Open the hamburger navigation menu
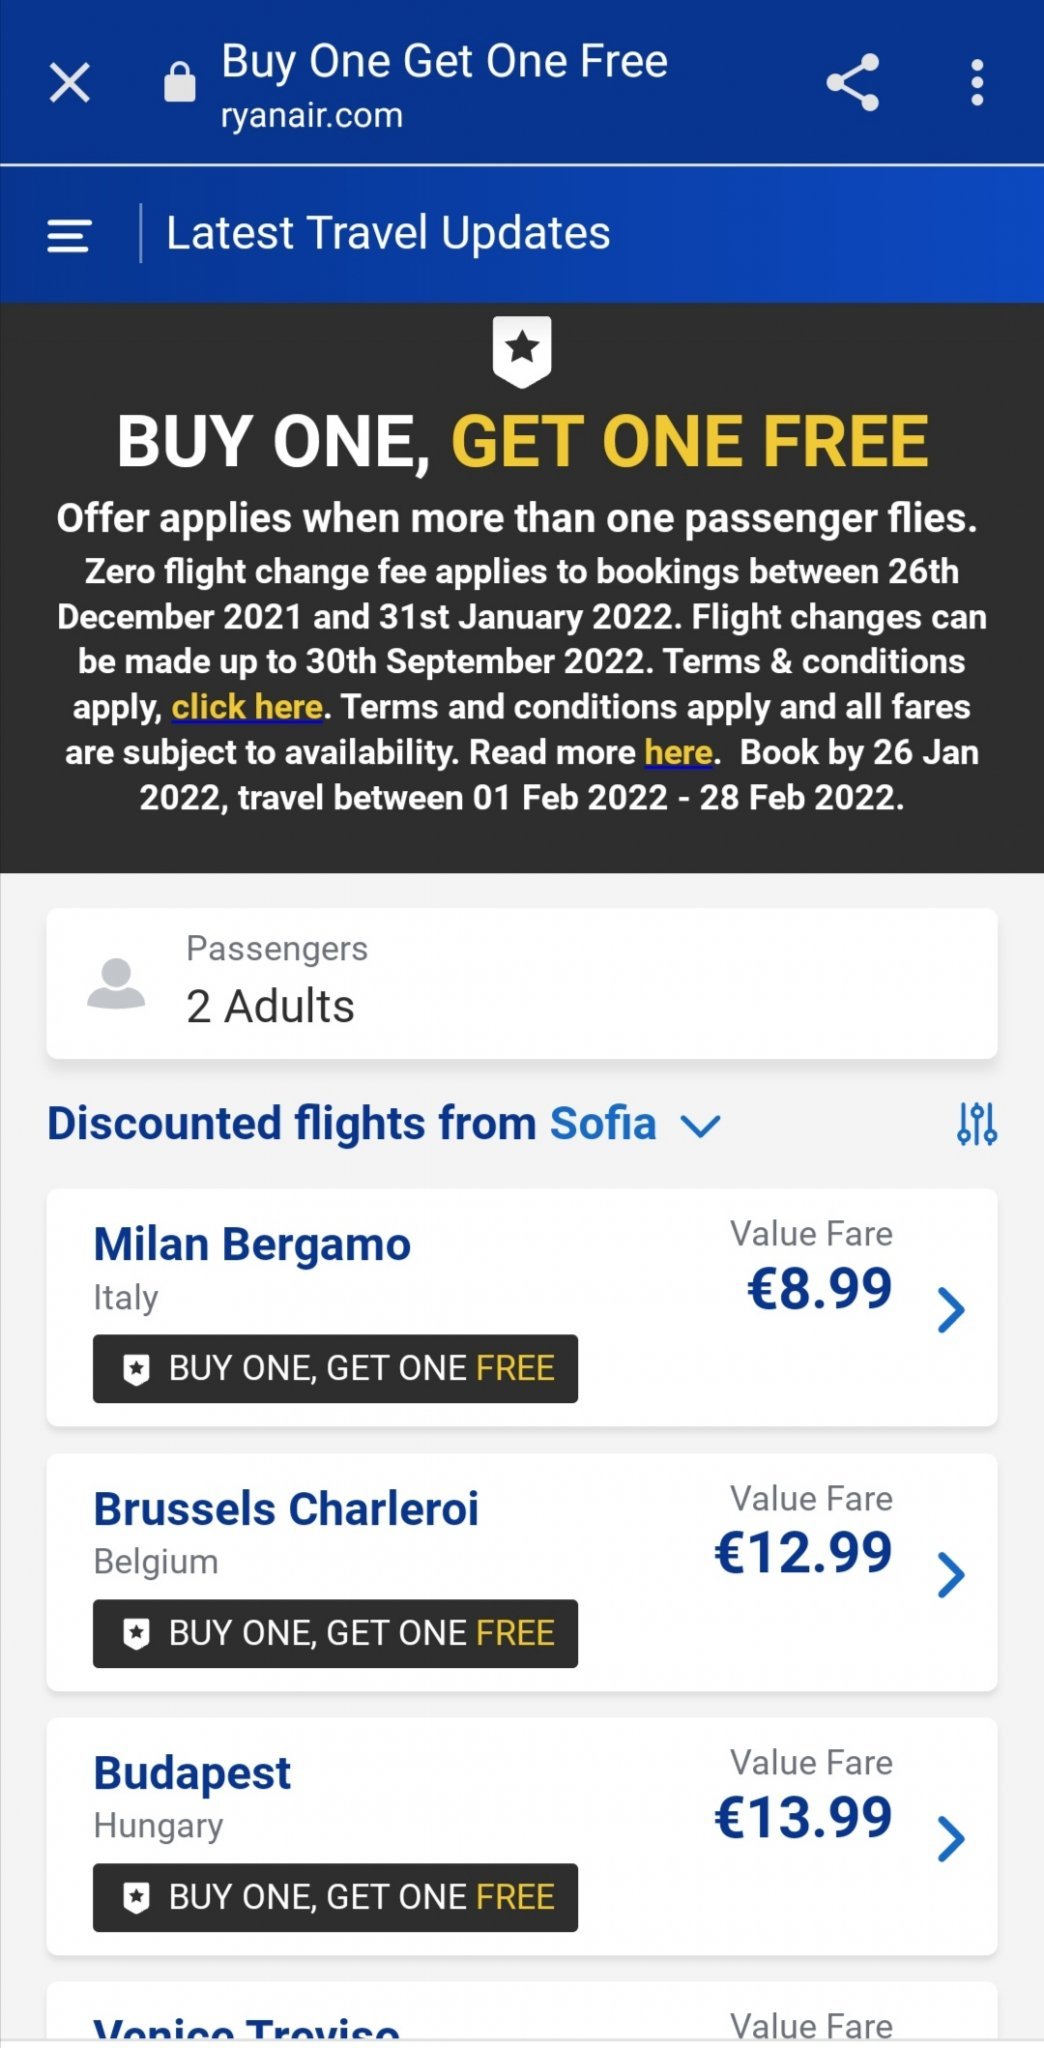This screenshot has height=2048, width=1044. tap(69, 236)
